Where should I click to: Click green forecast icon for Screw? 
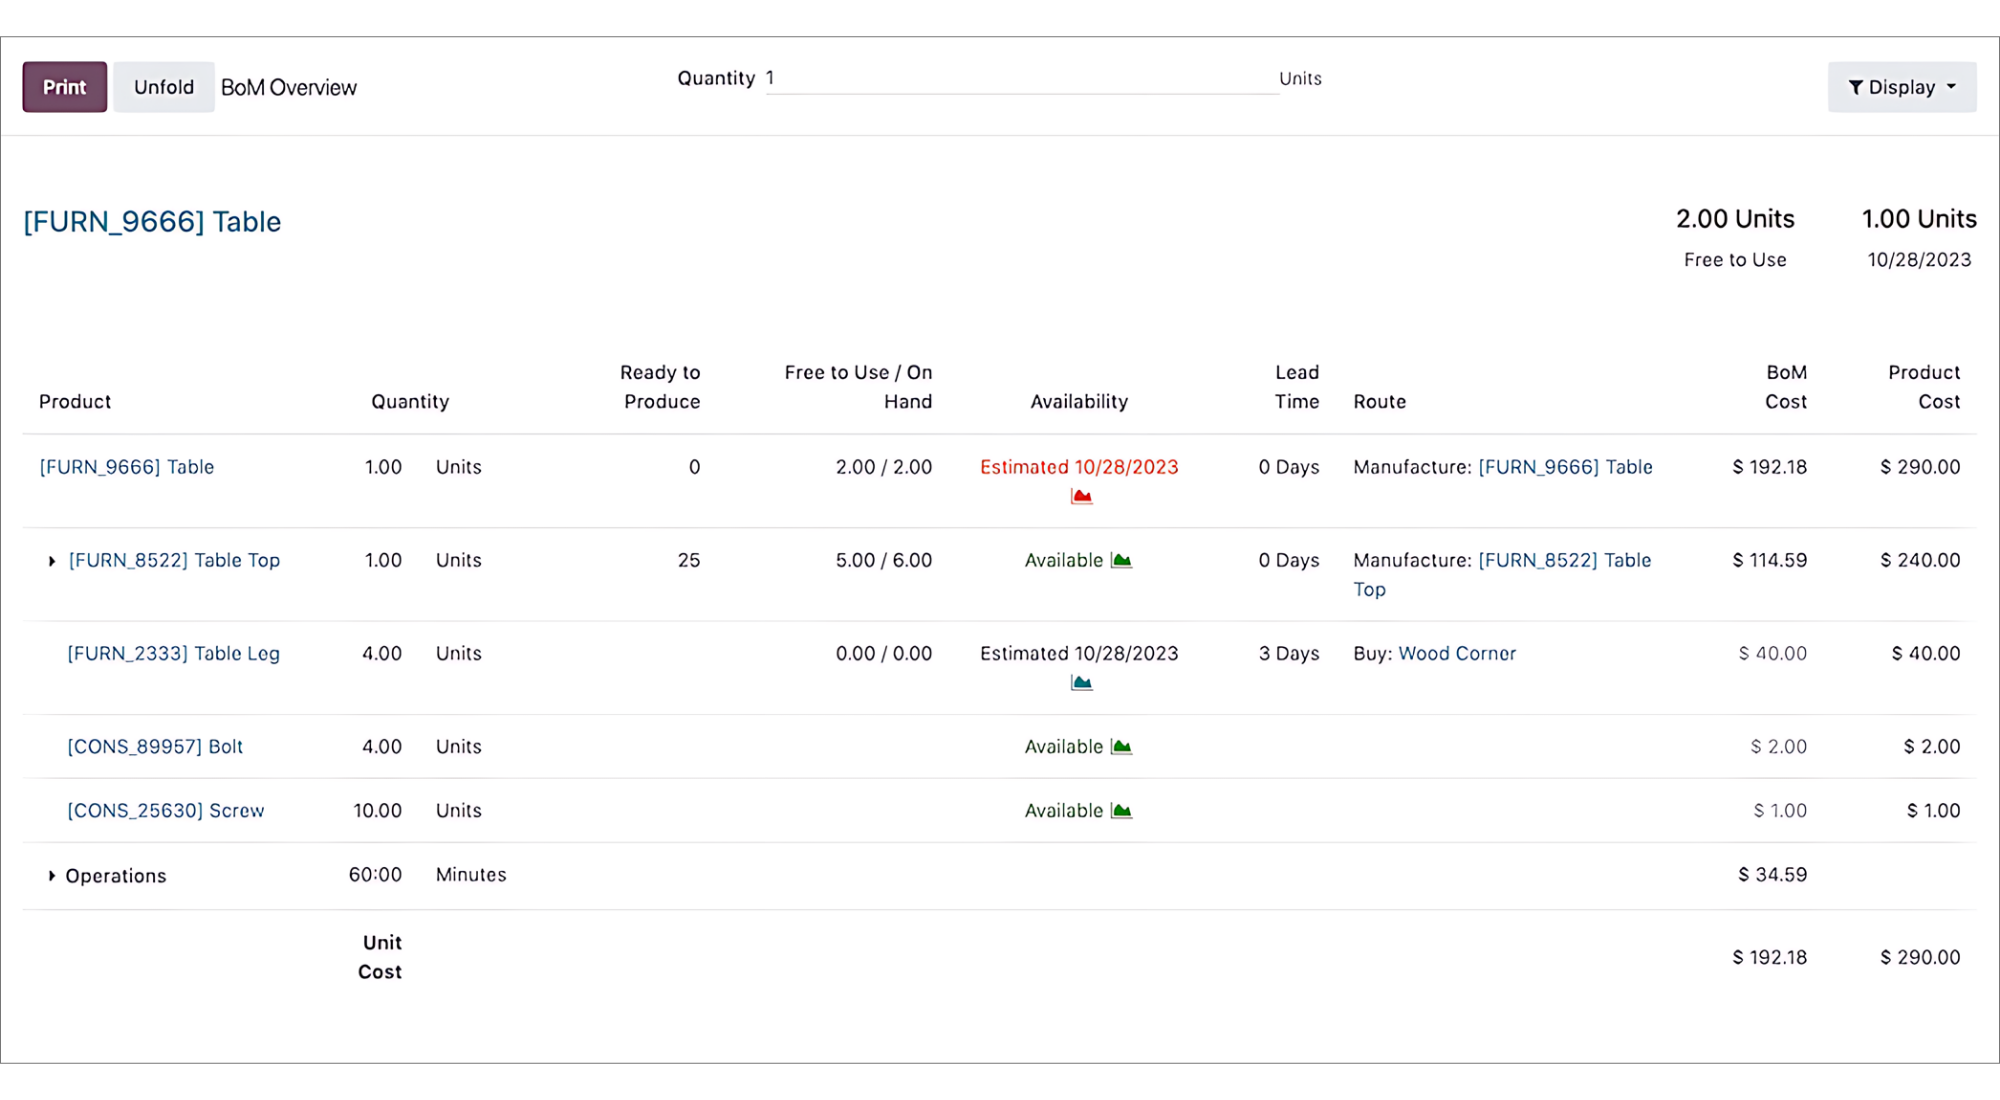tap(1121, 811)
